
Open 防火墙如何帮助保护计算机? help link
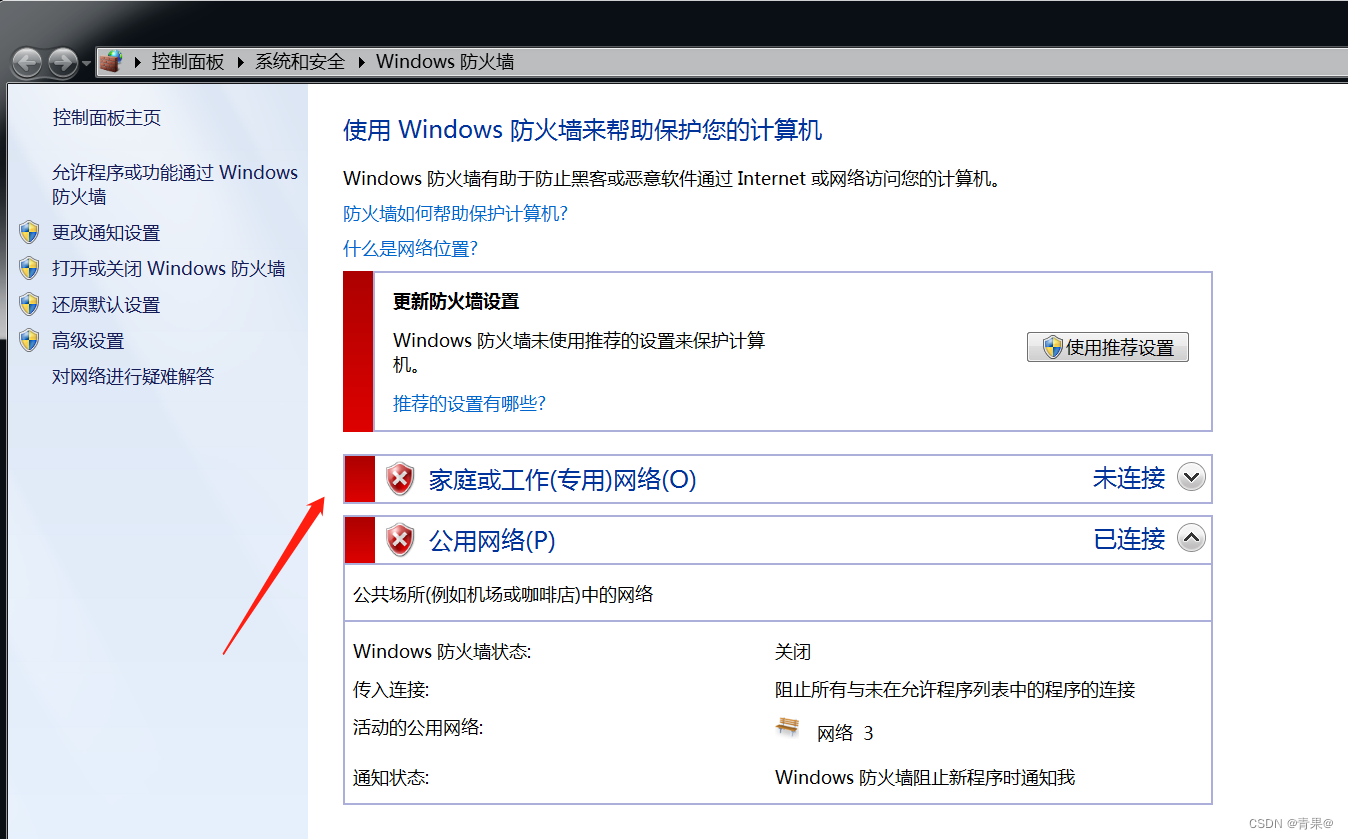tap(456, 214)
